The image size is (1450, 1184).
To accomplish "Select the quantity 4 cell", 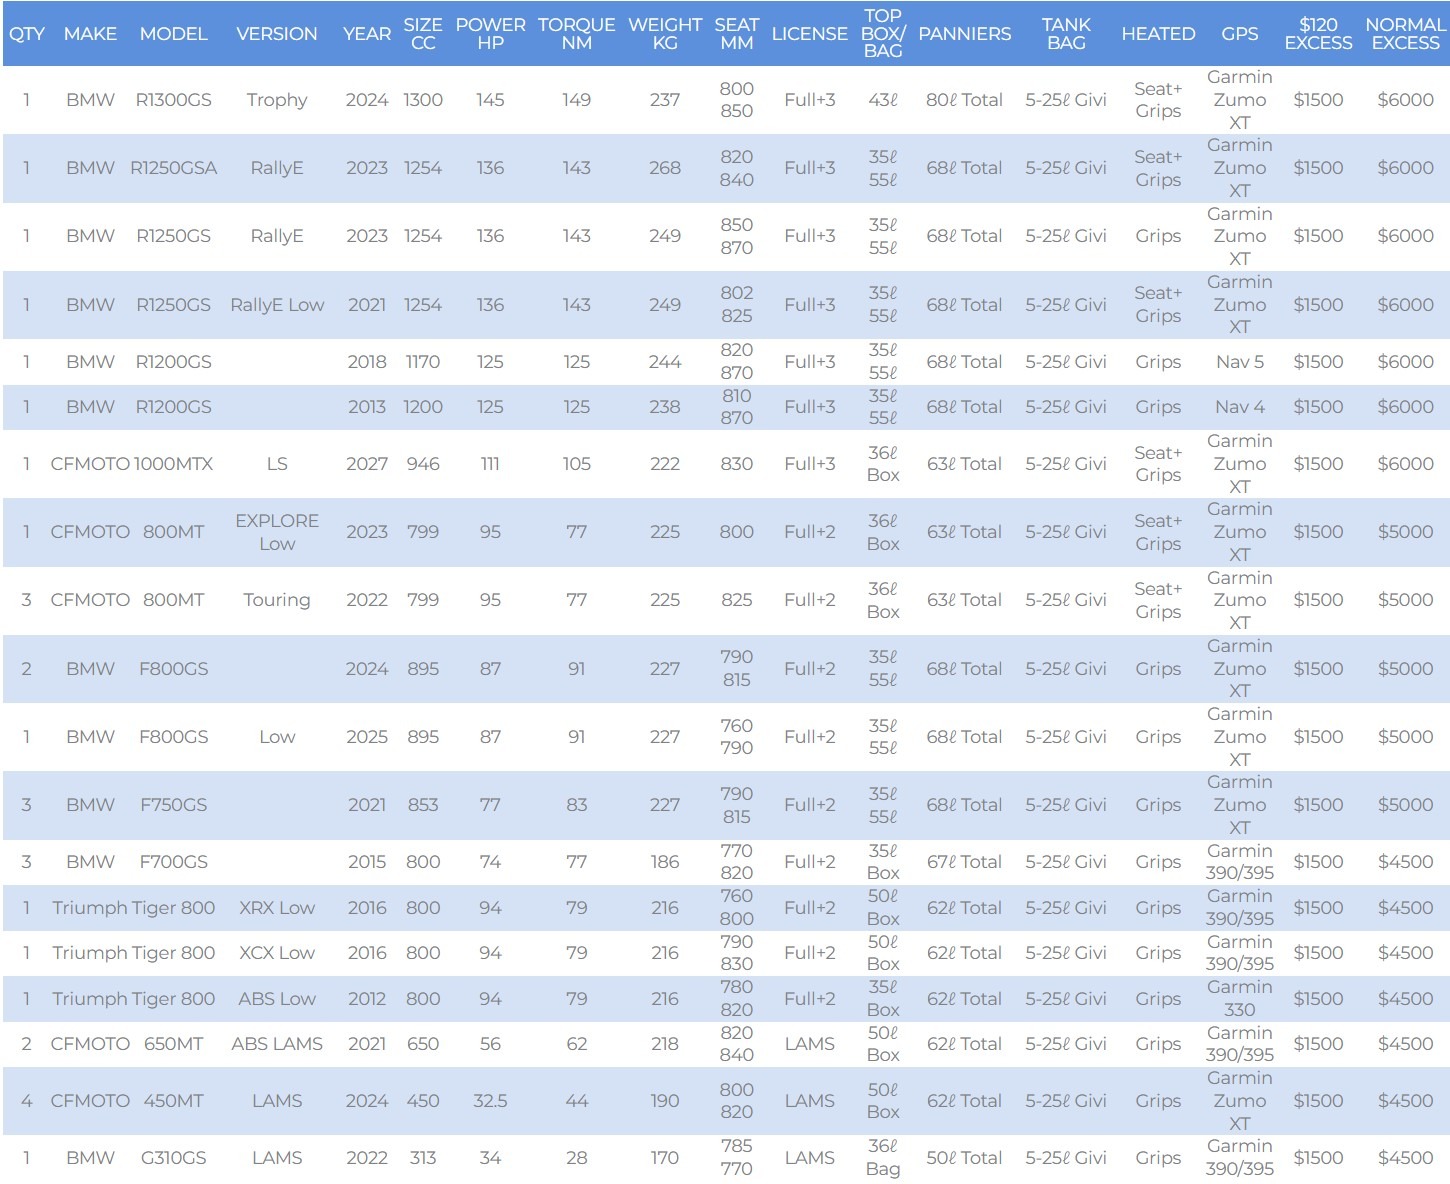I will tap(27, 1101).
